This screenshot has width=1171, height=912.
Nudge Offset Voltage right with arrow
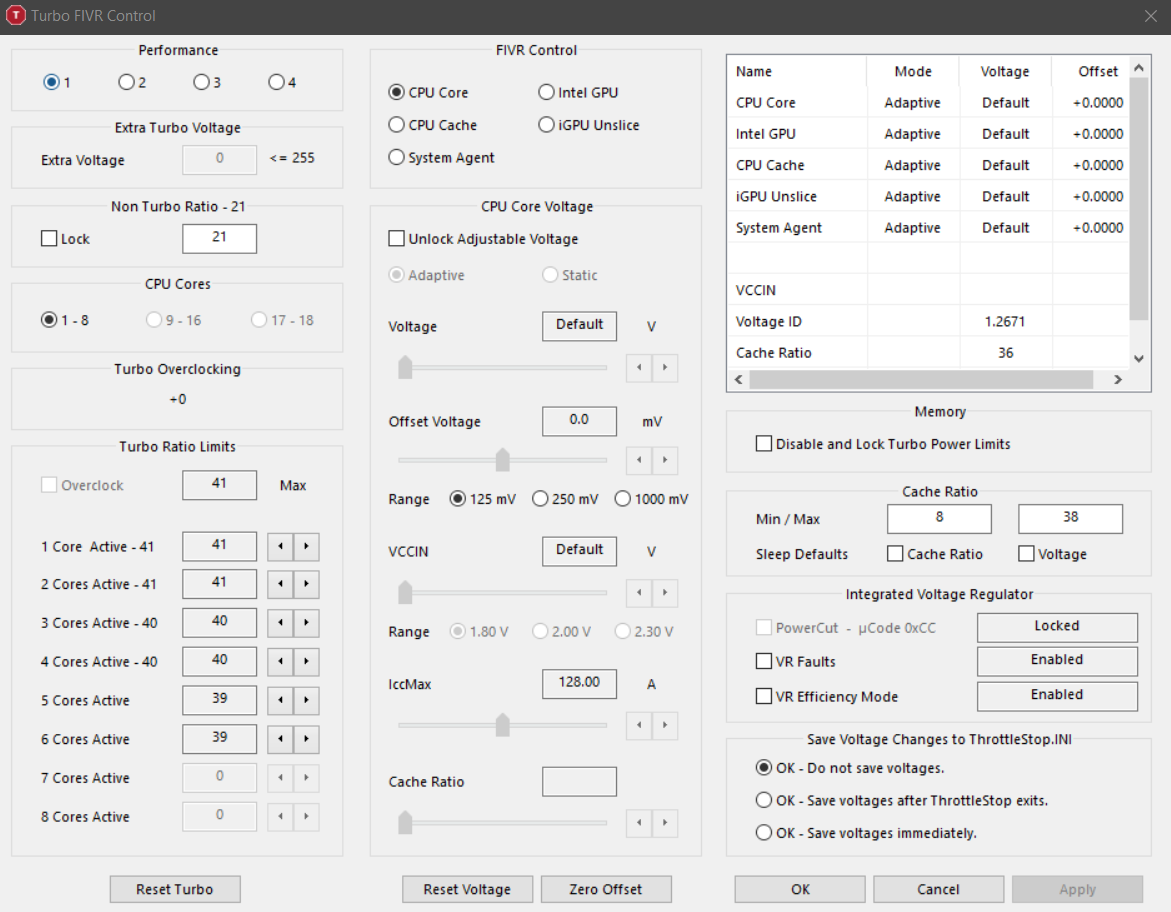point(665,459)
